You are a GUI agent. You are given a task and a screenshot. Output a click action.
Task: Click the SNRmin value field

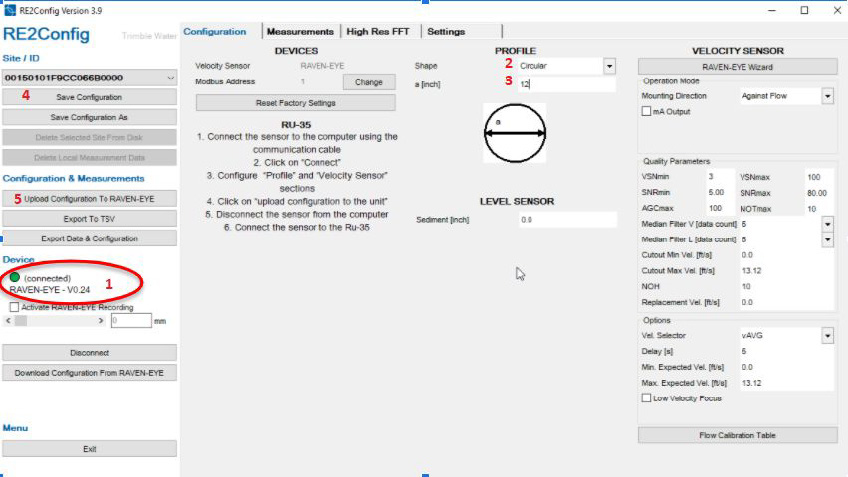point(720,193)
